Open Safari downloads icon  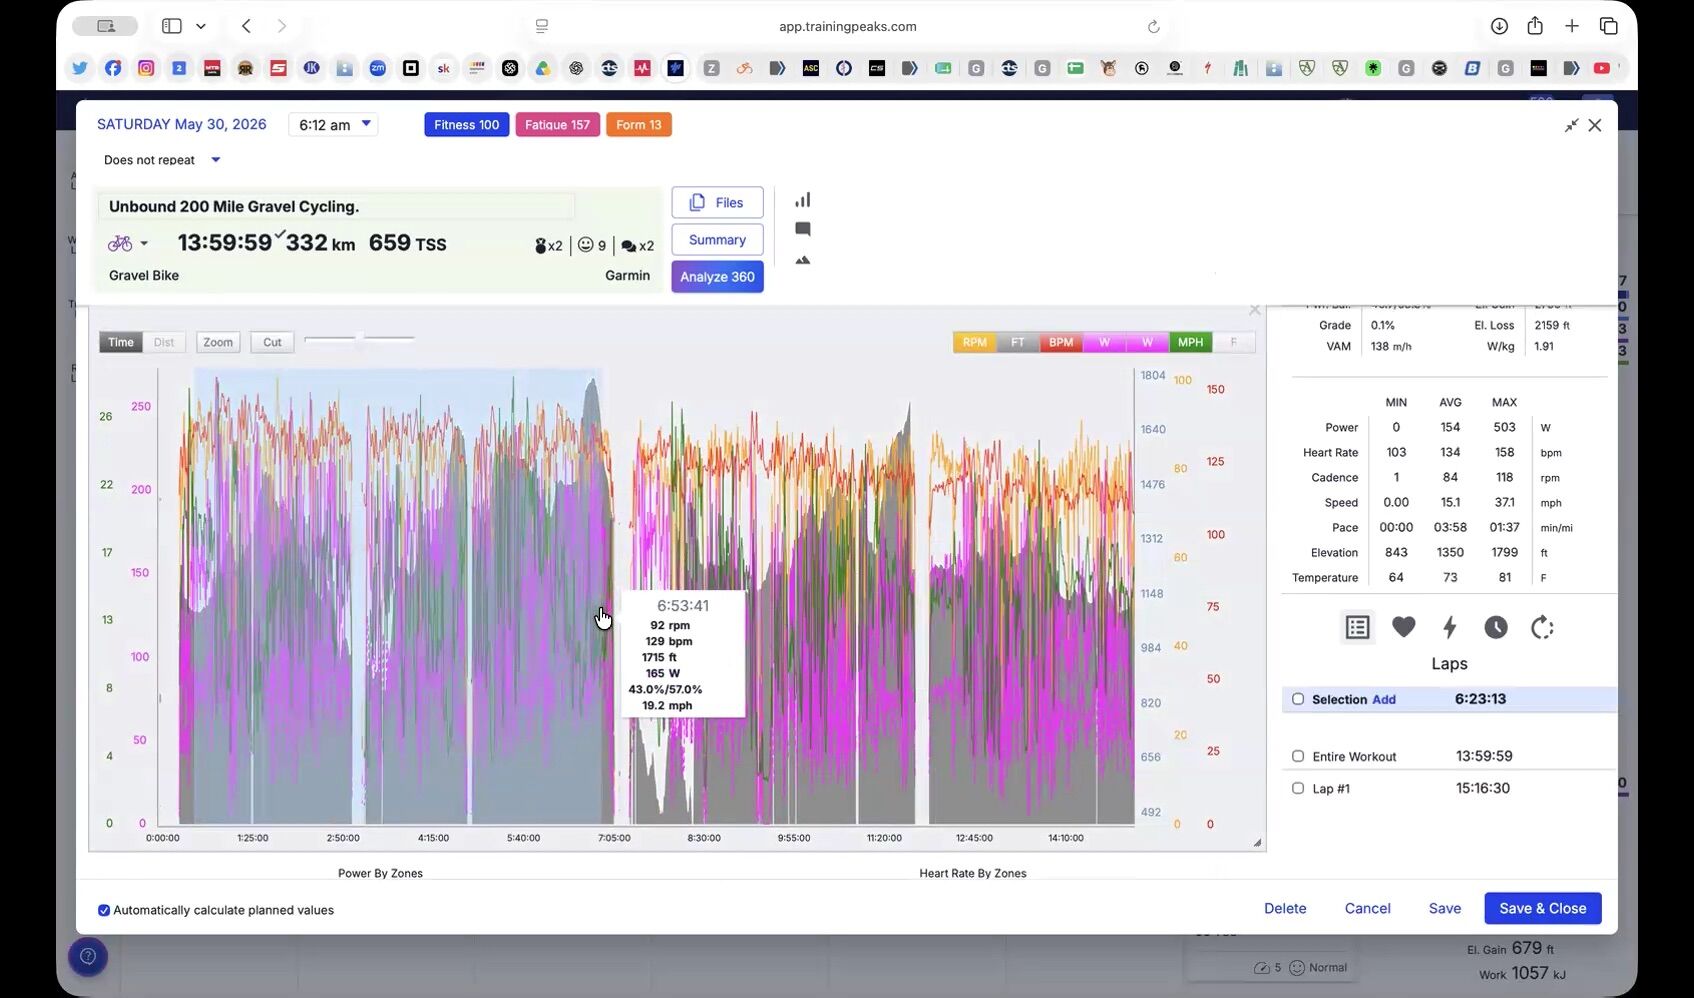[x=1499, y=27]
